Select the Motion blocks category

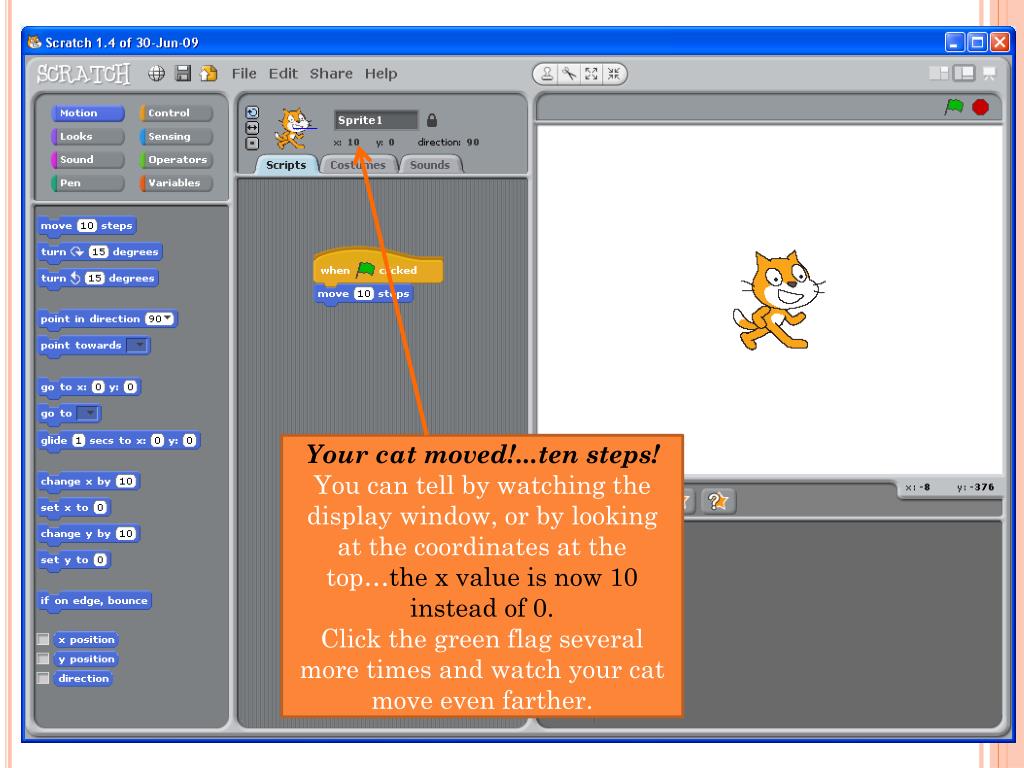tap(88, 113)
